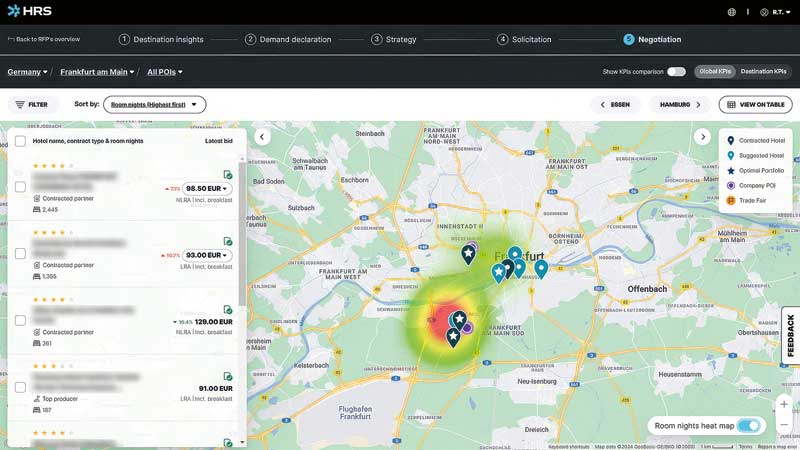
Task: Toggle the Show KPIs comparison switch
Action: pos(677,72)
